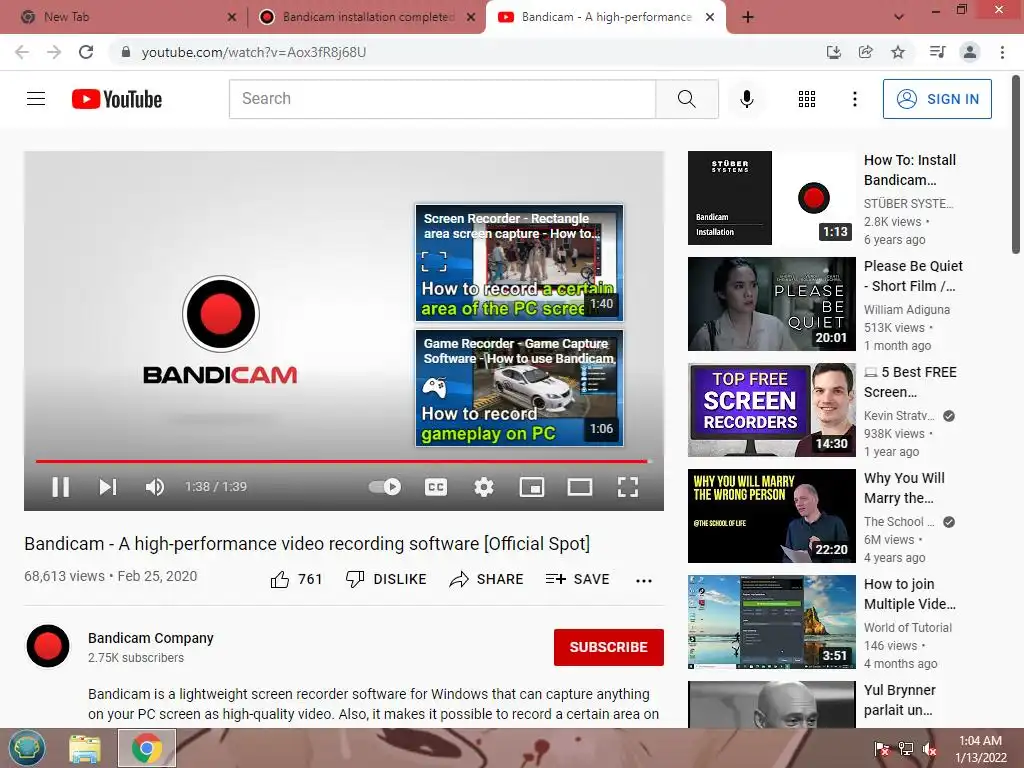The image size is (1024, 768).
Task: Expand the tab search chevron
Action: pos(899,17)
